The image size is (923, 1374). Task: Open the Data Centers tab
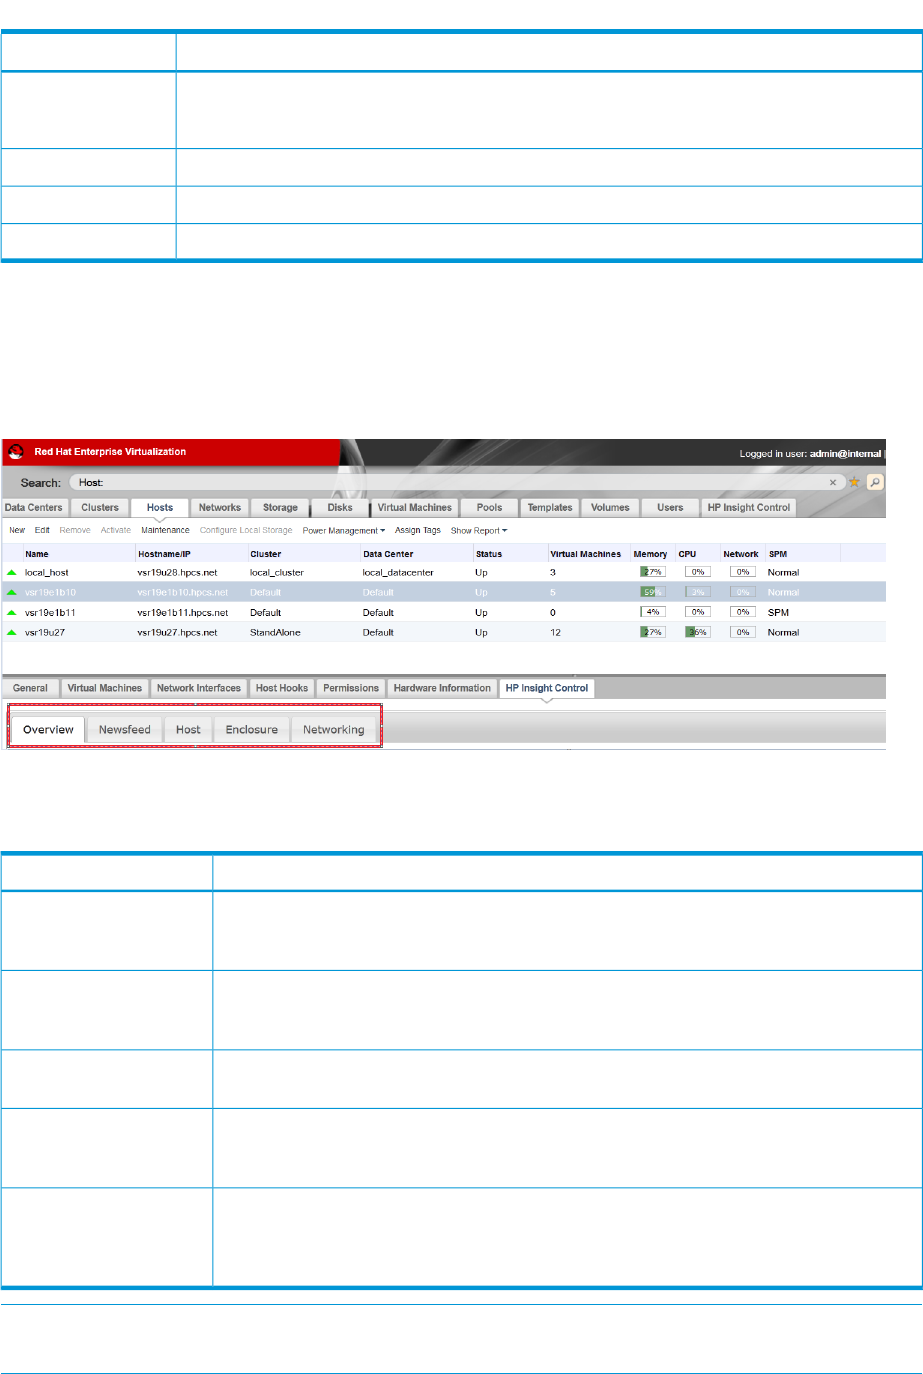coord(34,508)
